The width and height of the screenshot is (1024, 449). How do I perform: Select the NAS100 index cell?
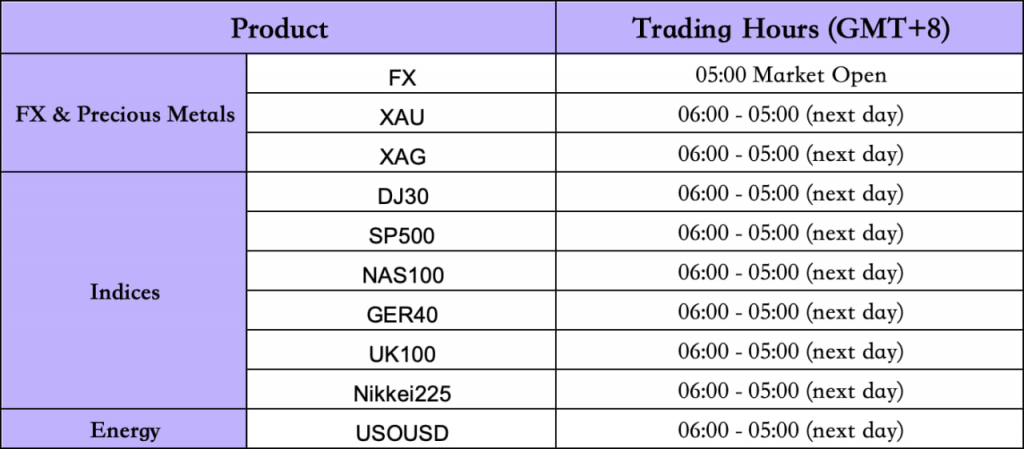click(x=402, y=273)
